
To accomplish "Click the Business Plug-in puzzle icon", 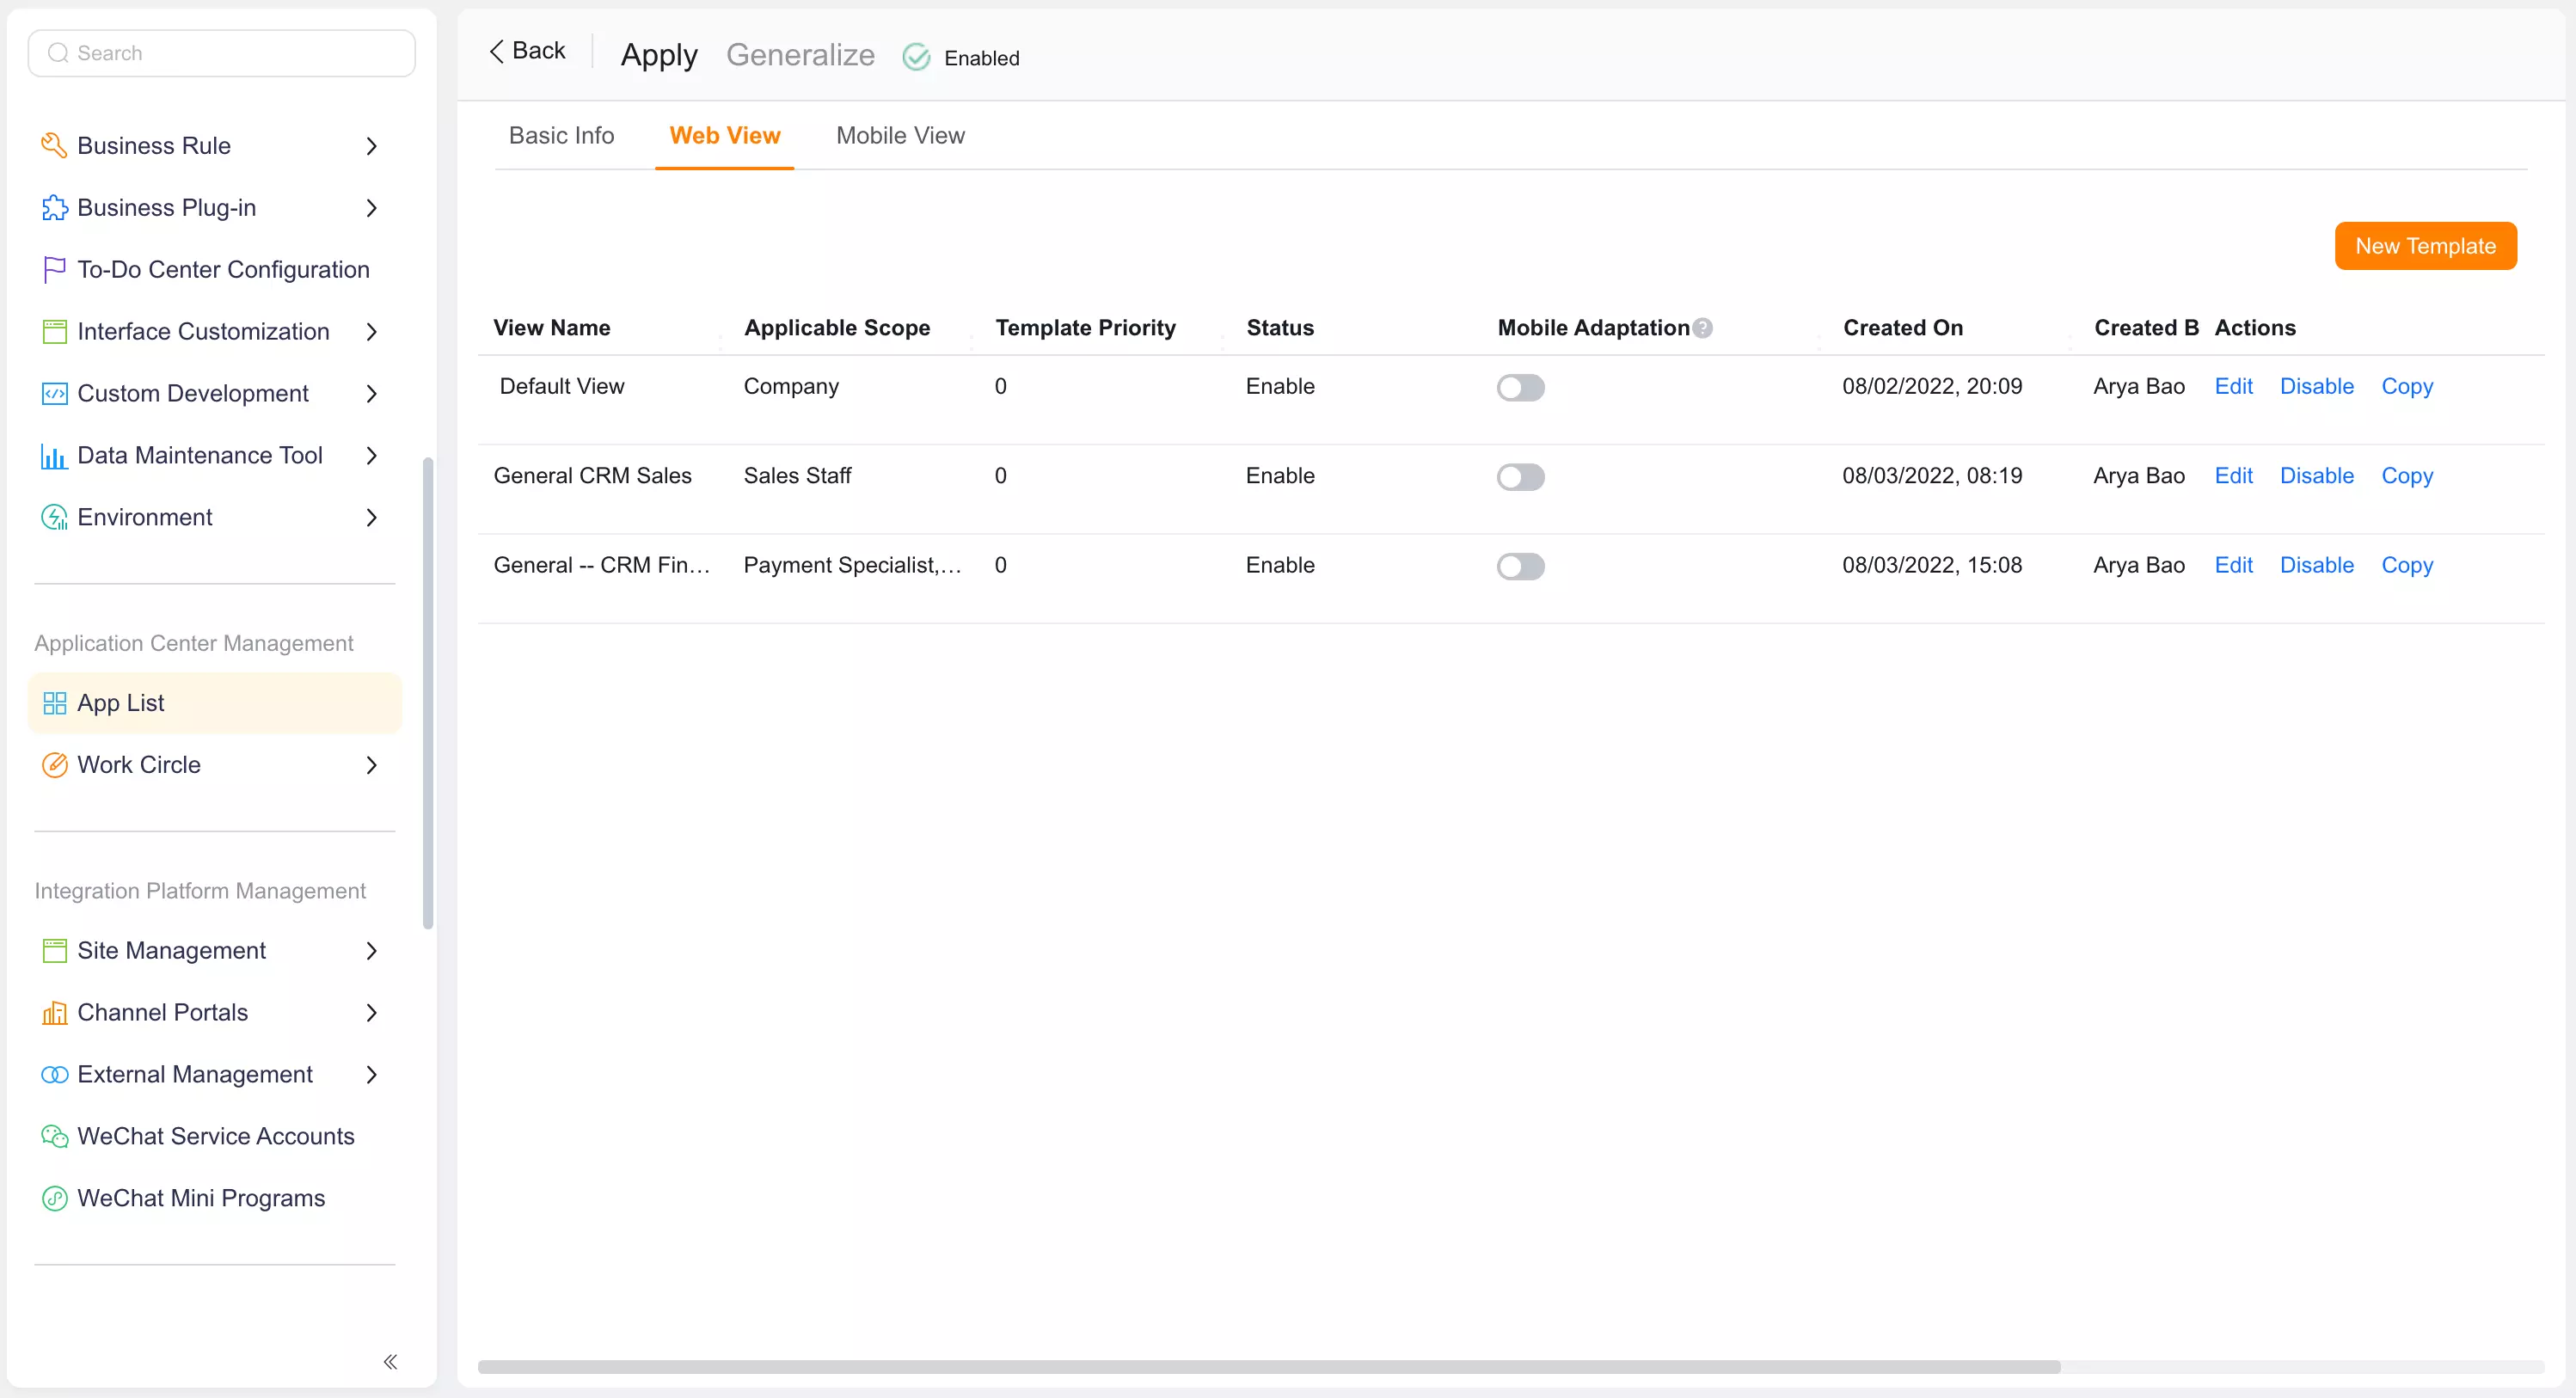I will click(54, 208).
